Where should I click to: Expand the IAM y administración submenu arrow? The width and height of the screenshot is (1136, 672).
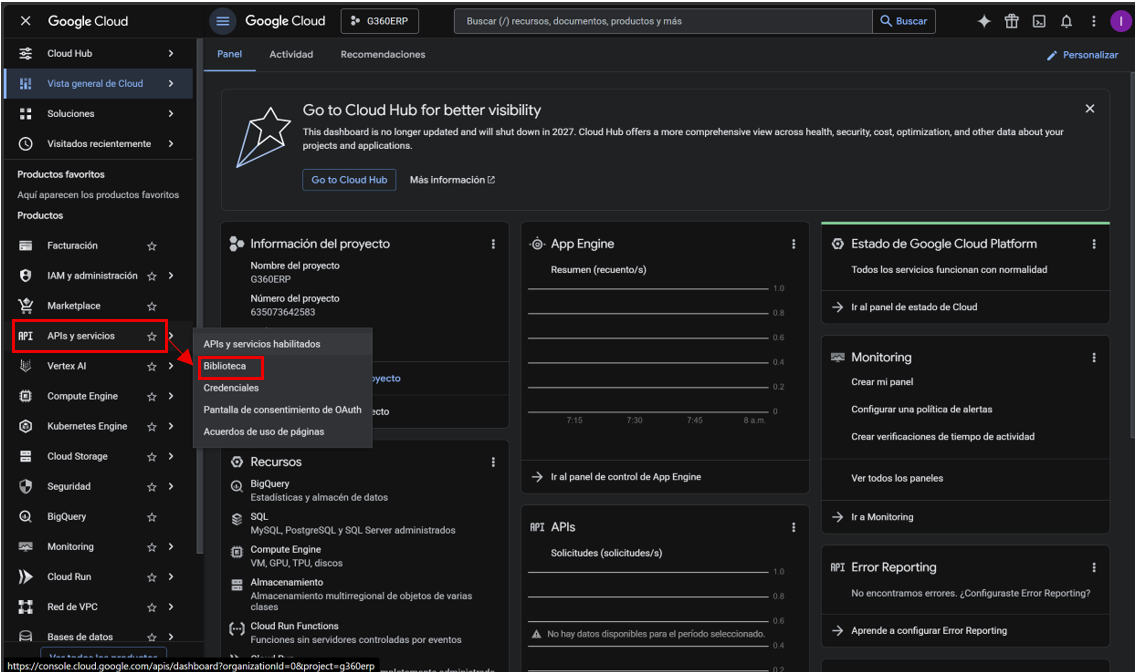[171, 276]
